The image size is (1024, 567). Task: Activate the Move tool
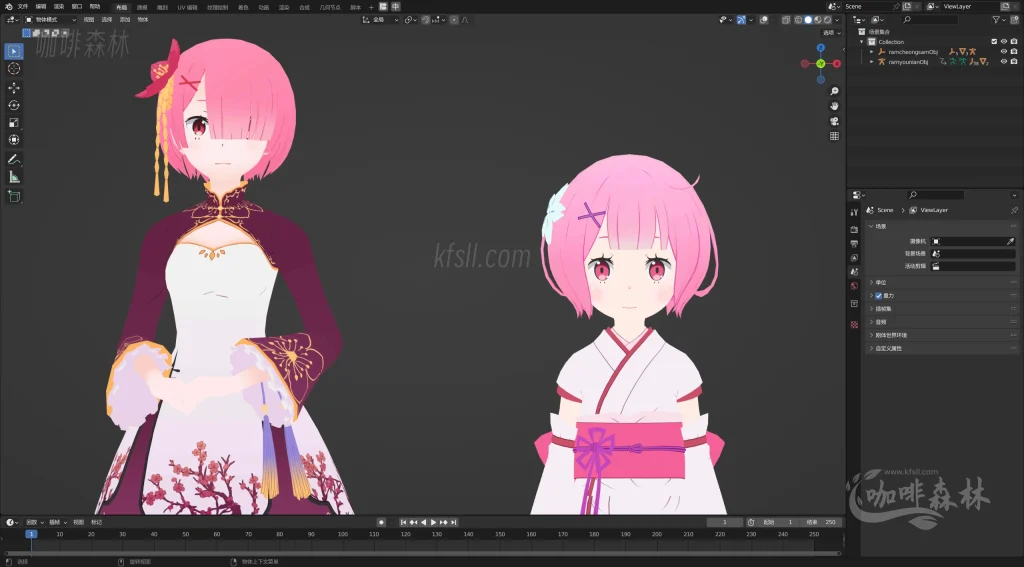pyautogui.click(x=14, y=88)
